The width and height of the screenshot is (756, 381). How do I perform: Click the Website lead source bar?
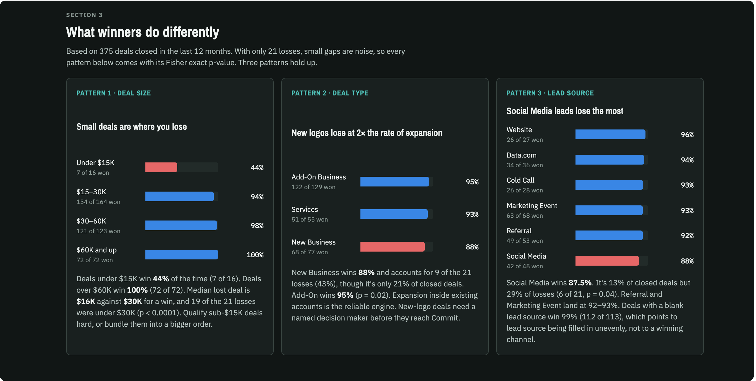point(611,134)
